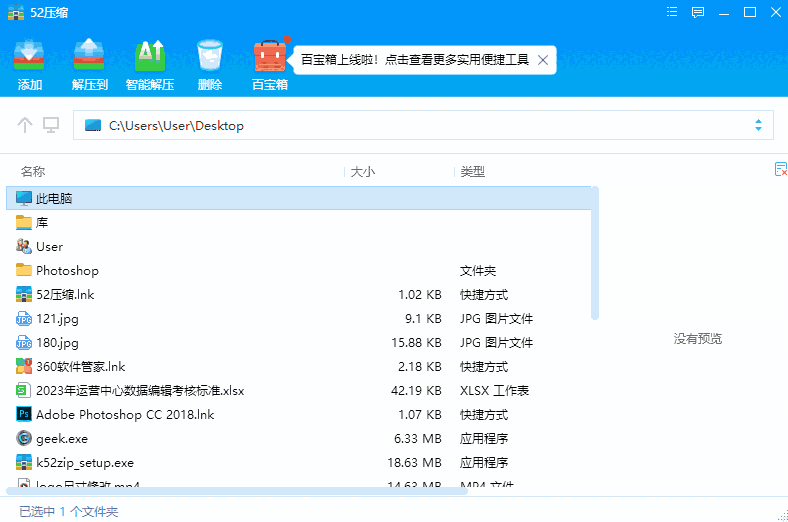Click the 360软件管家 shortcut icon
788x522 pixels.
tap(24, 366)
